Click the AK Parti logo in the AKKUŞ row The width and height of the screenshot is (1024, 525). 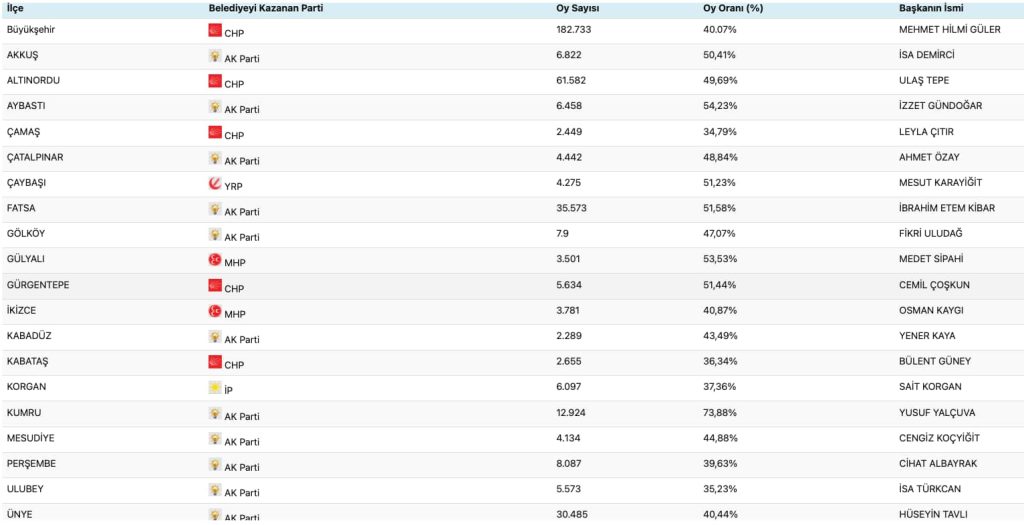215,56
